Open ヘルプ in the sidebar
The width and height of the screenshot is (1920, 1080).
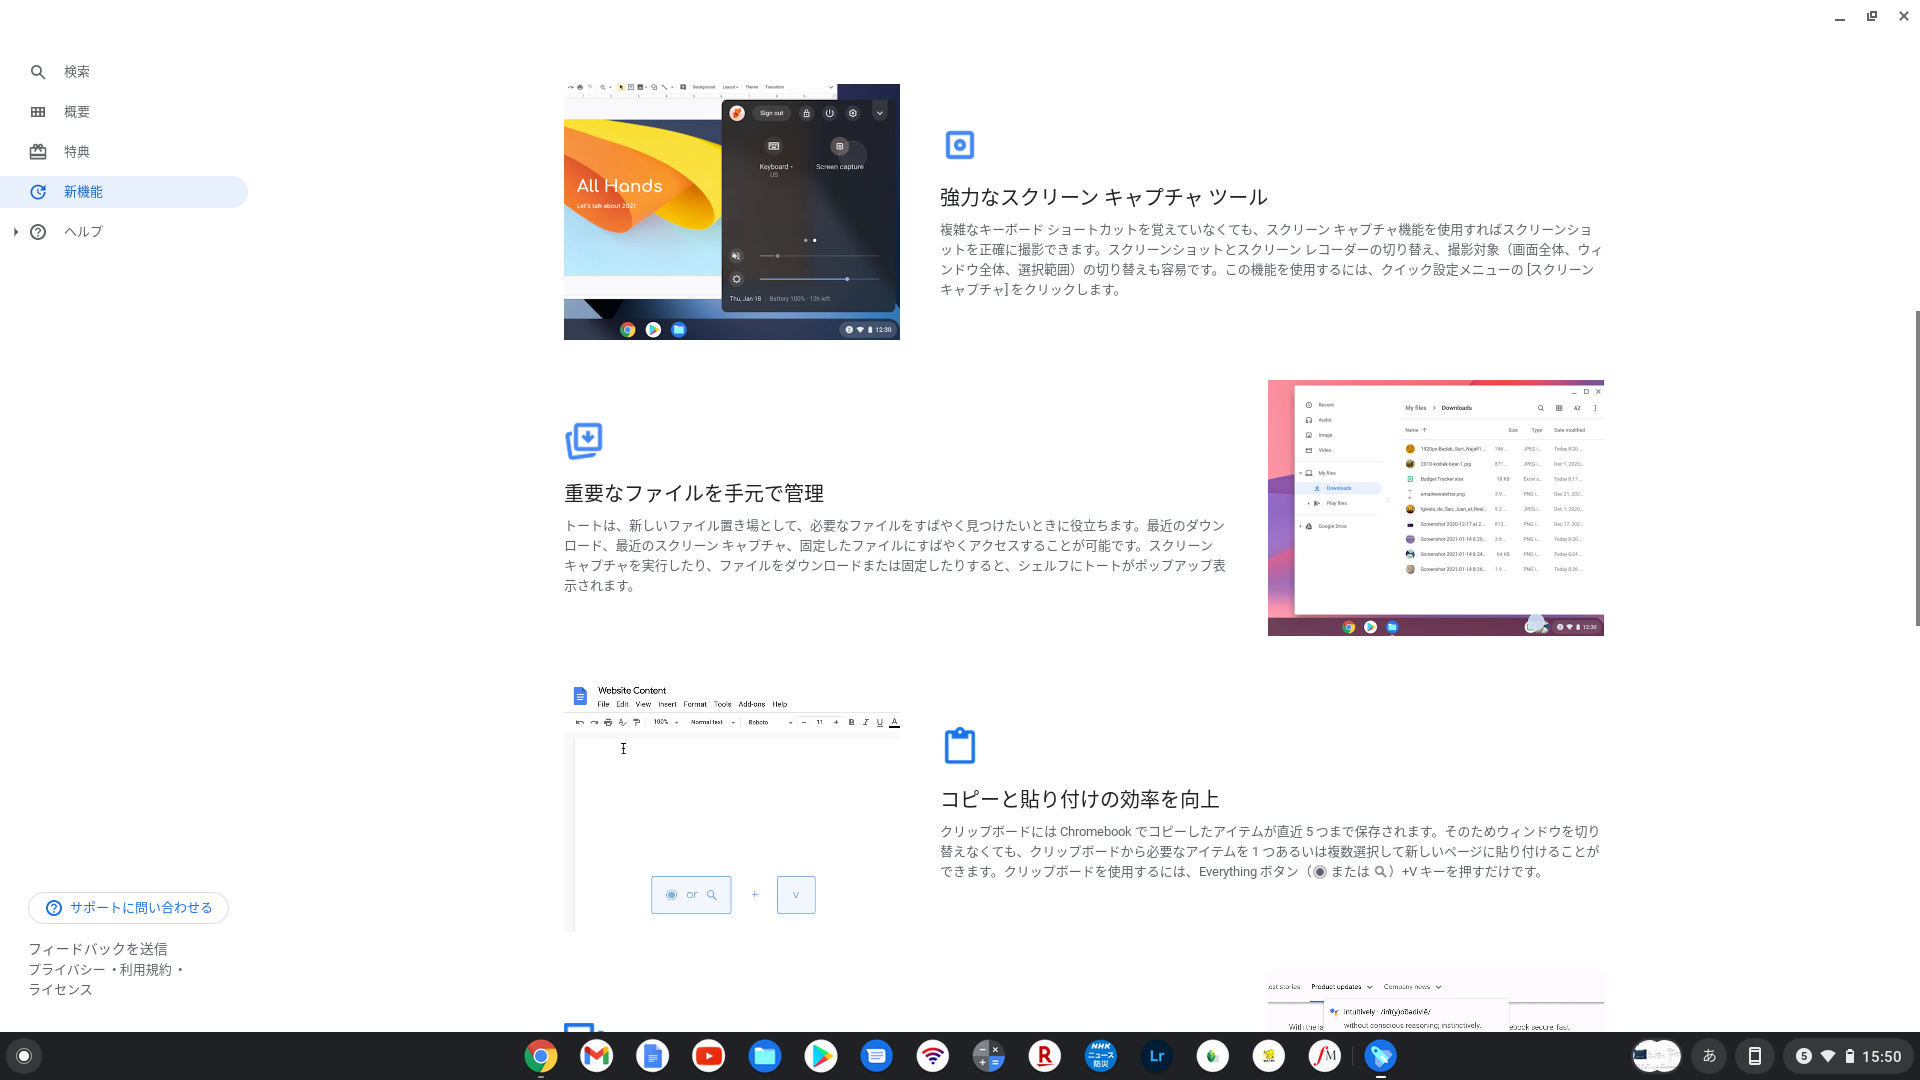tap(124, 232)
